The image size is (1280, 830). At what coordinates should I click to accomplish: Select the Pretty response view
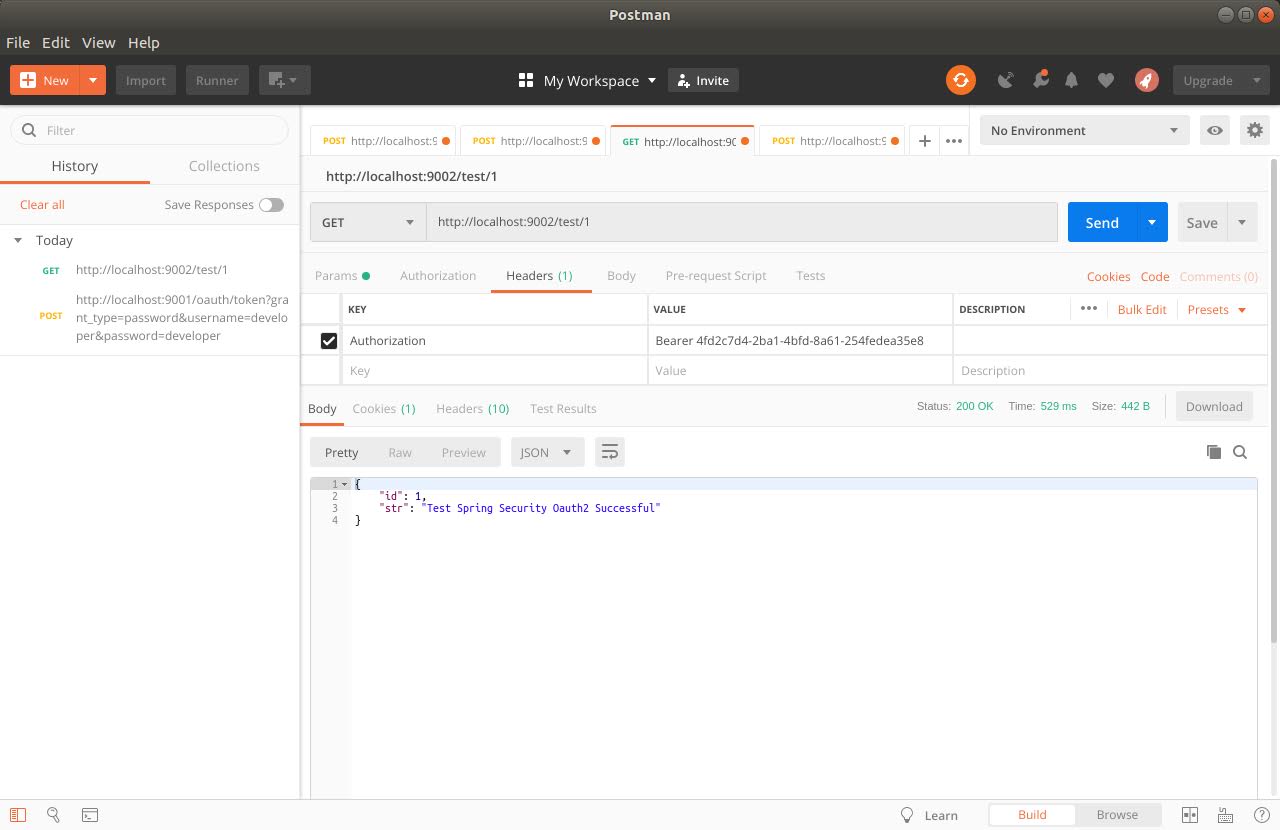[341, 452]
